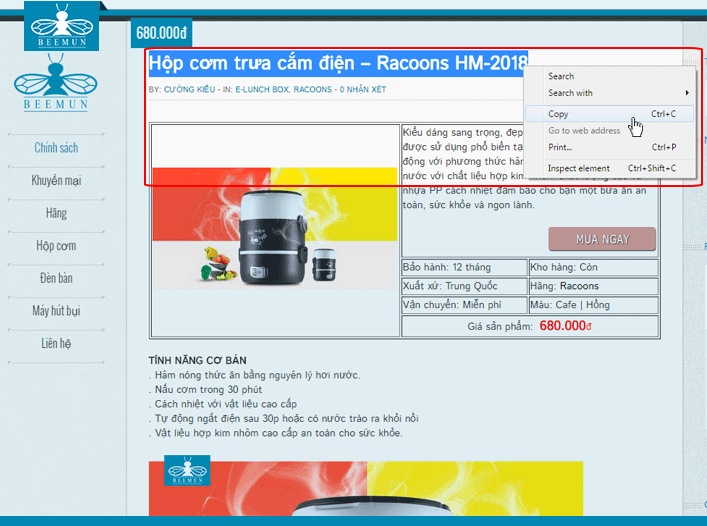The height and width of the screenshot is (526, 707).
Task: Click the Xuất xứ: Trung Quốc cell
Action: click(x=464, y=286)
